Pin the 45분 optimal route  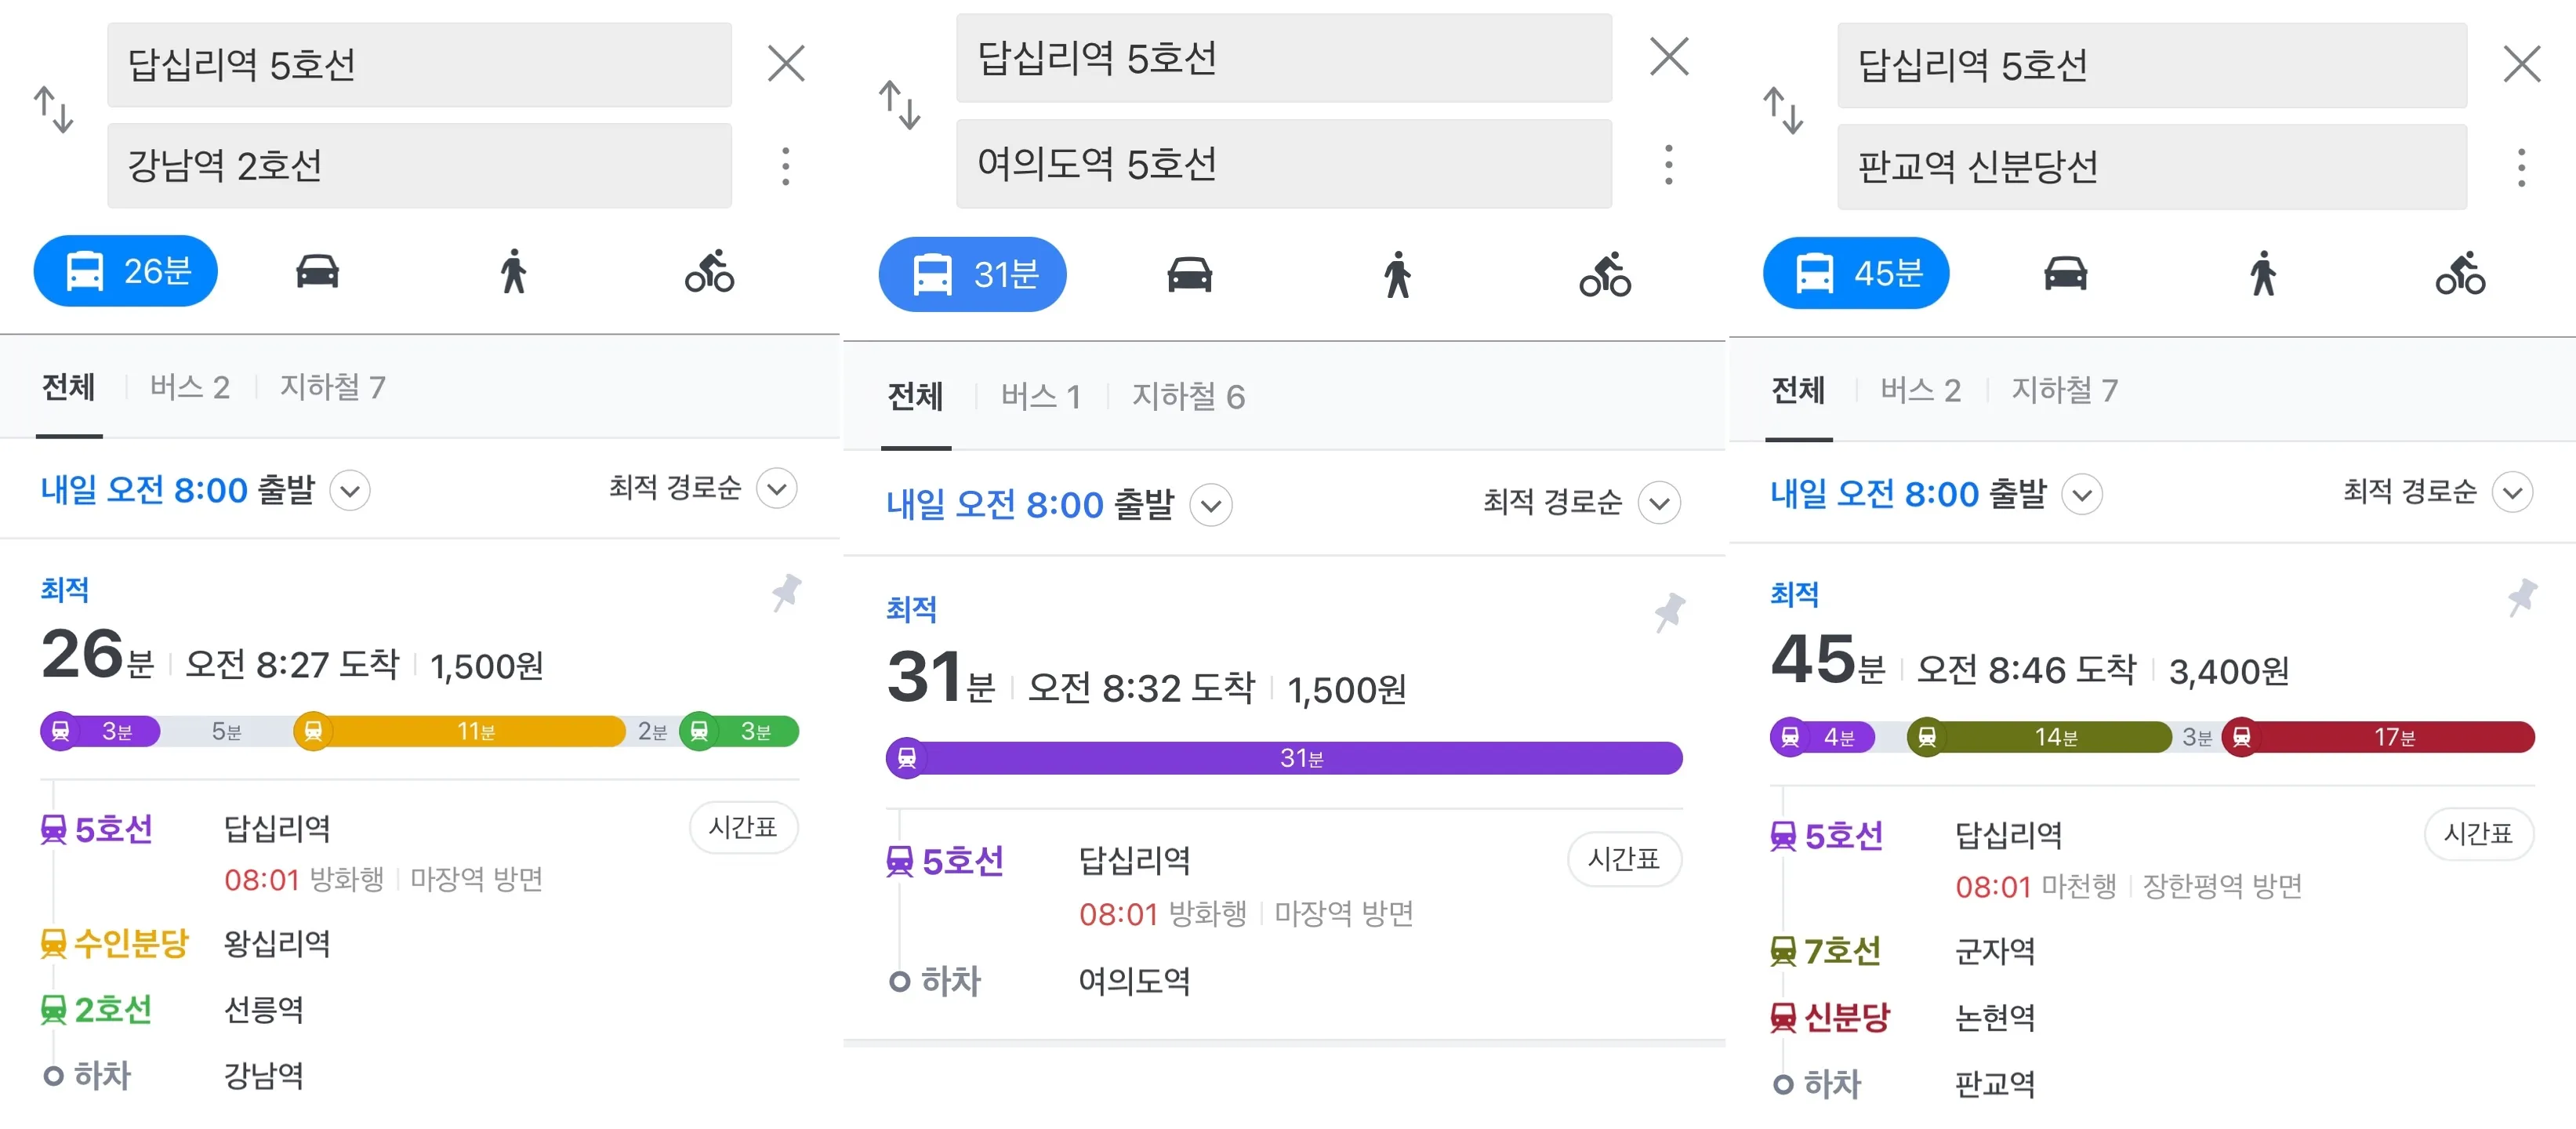tap(2522, 597)
